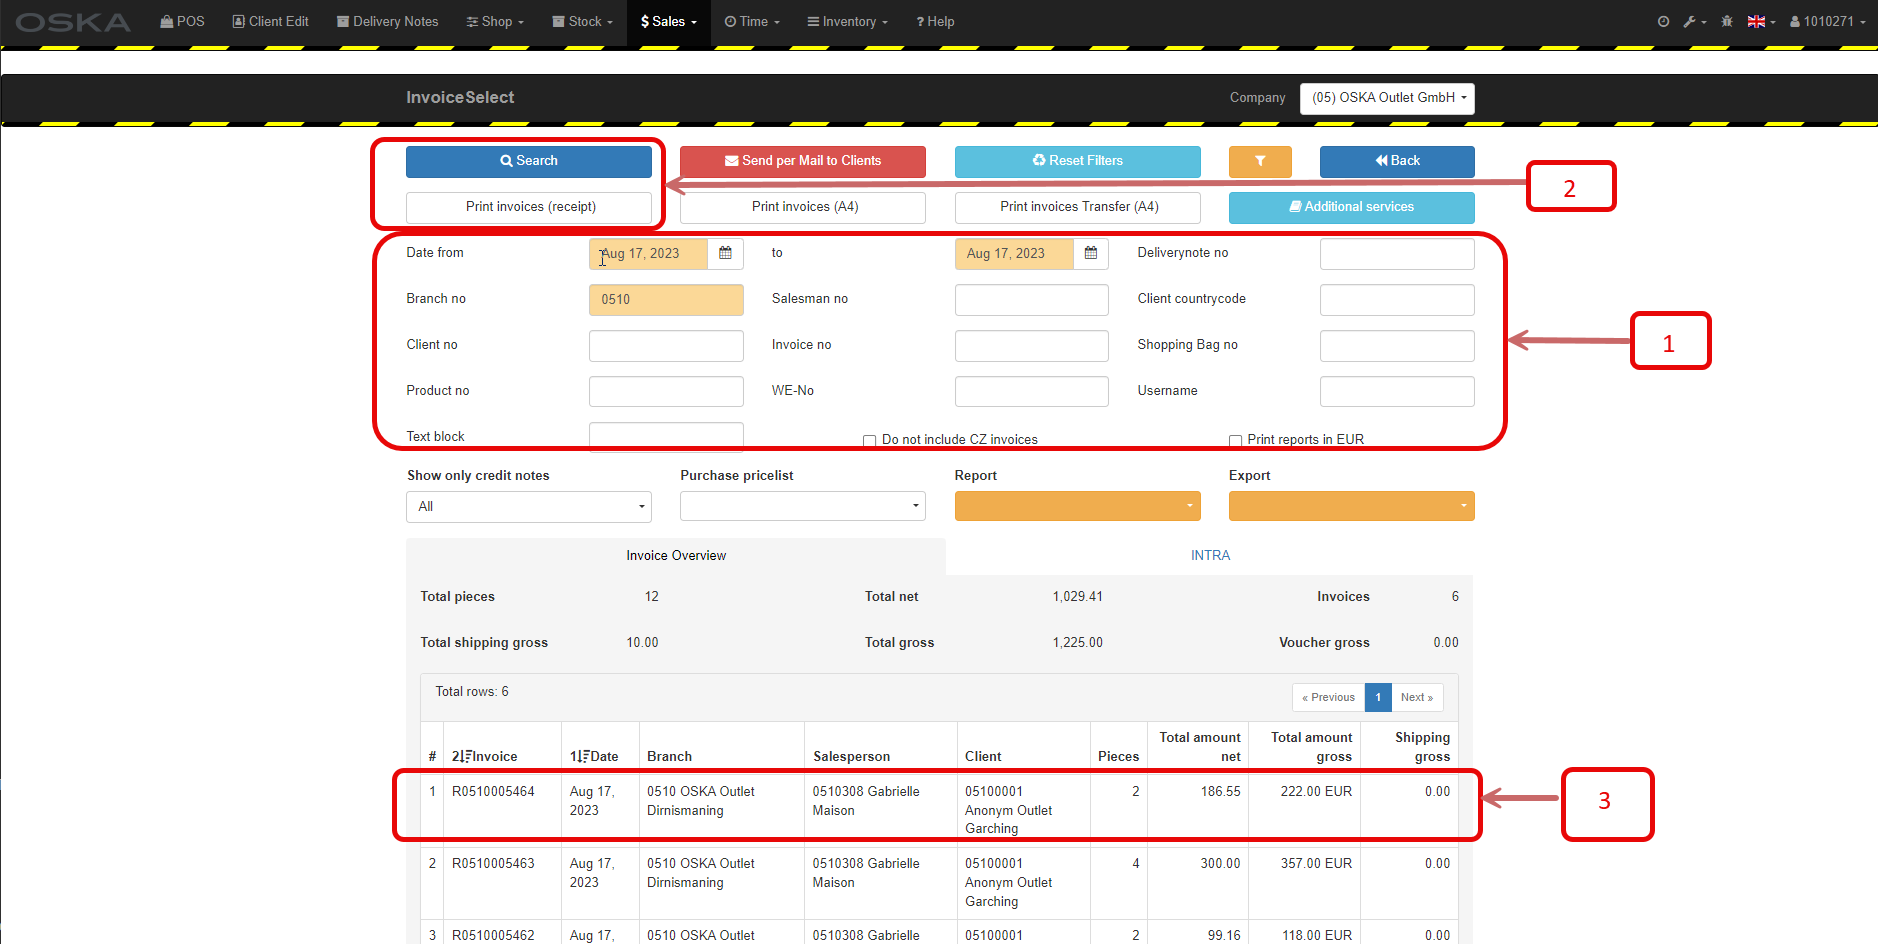Open the orange Export dropdown
This screenshot has height=944, width=1878.
point(1352,506)
